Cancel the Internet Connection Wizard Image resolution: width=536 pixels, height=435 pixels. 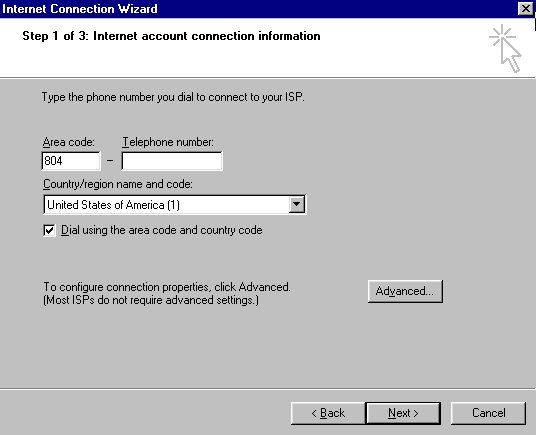point(488,413)
